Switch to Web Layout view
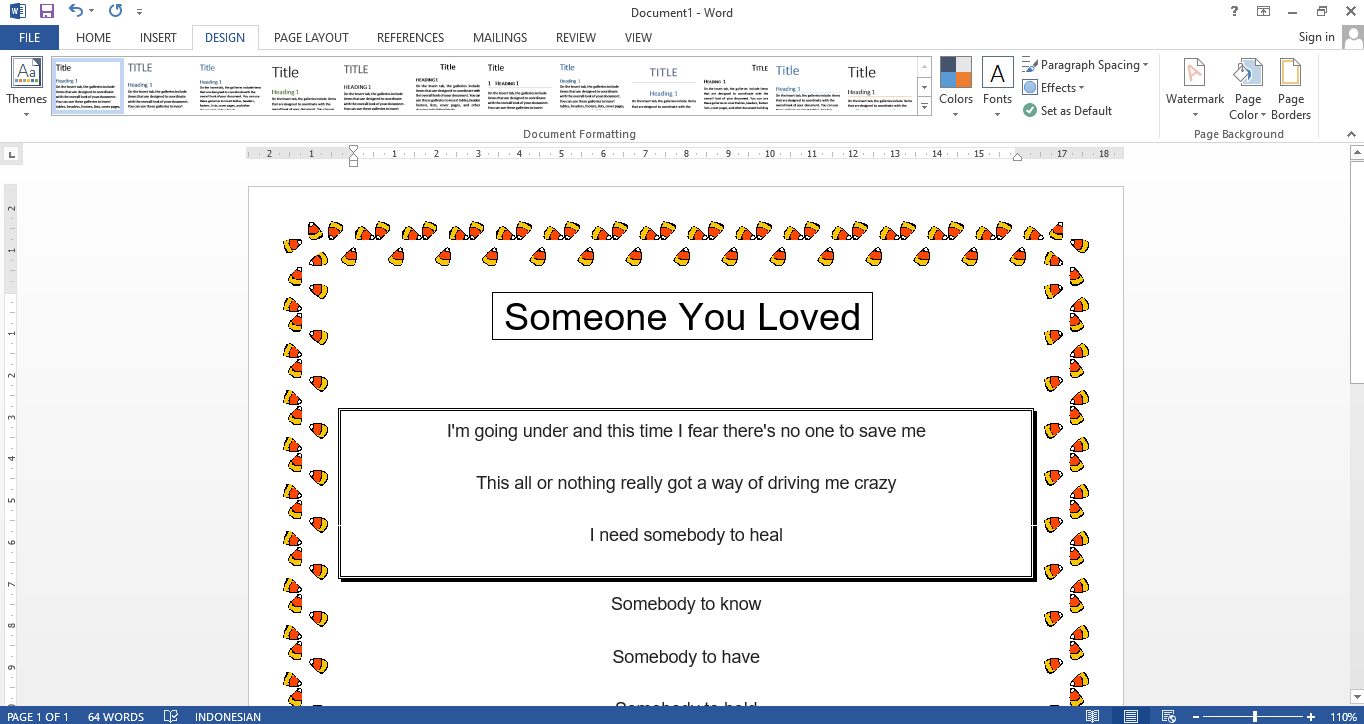Viewport: 1364px width, 724px height. click(x=1167, y=716)
